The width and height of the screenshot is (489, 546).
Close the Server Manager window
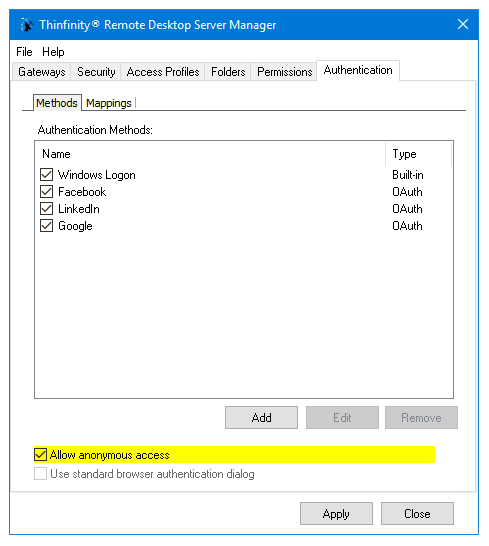(463, 24)
